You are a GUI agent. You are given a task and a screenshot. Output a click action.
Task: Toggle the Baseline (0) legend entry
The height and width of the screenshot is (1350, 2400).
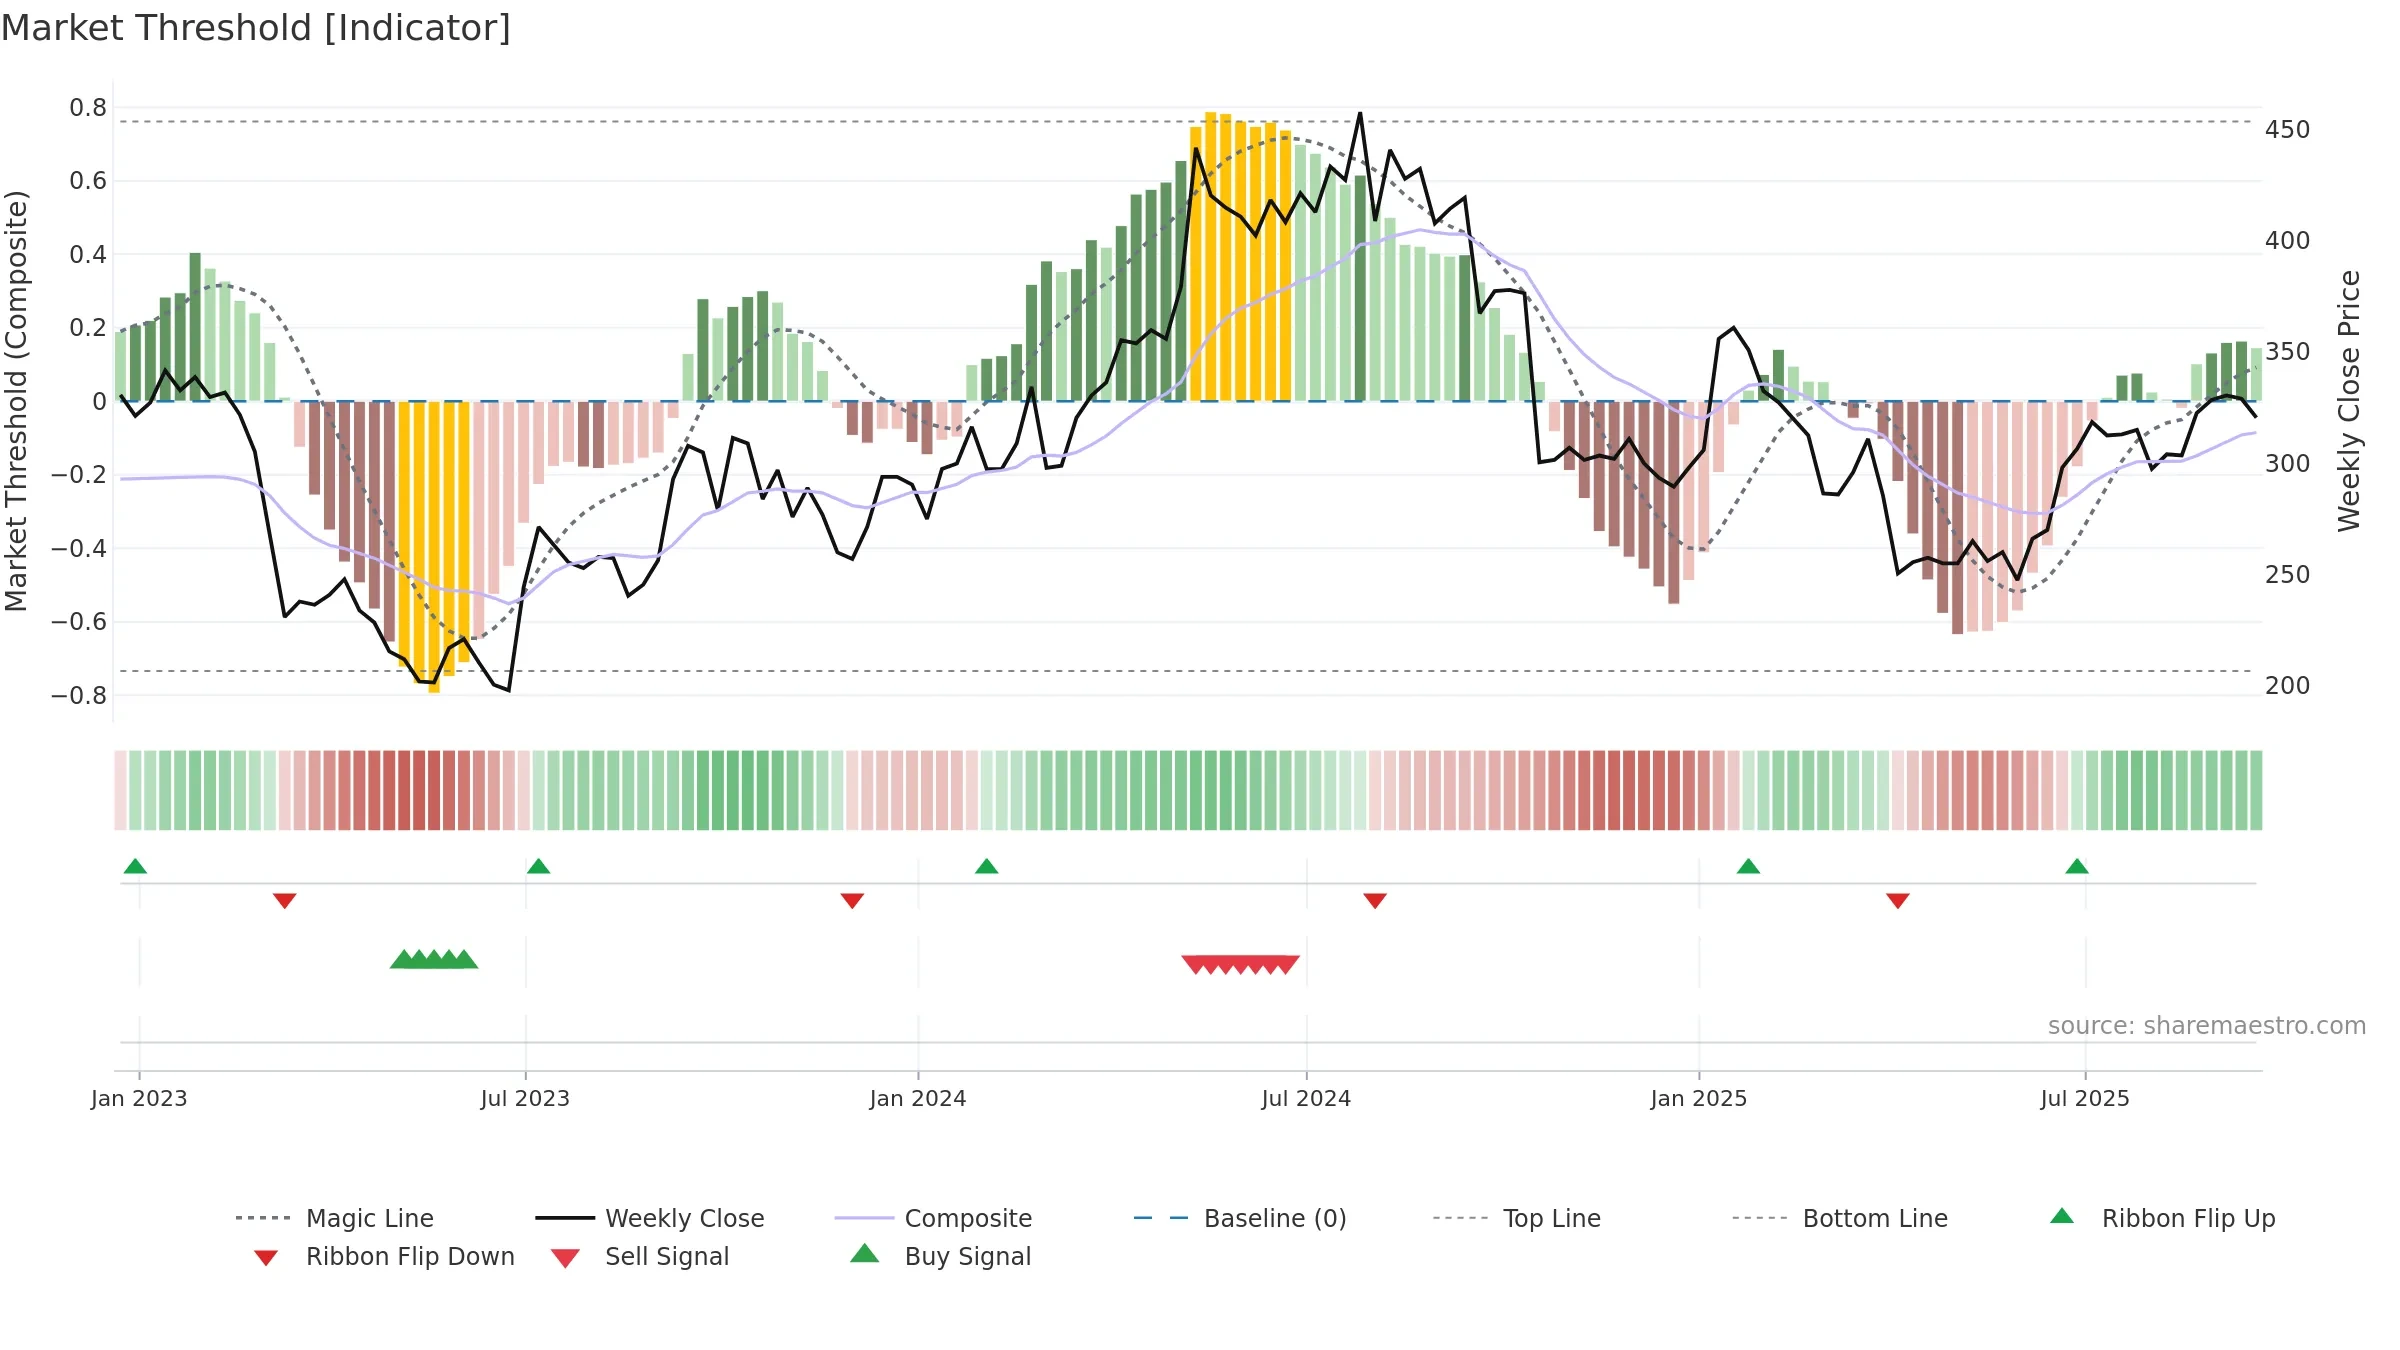1240,1218
